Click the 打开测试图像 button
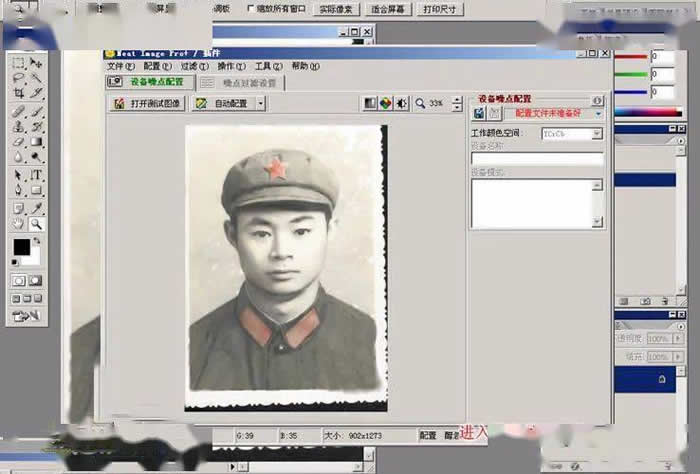Image resolution: width=700 pixels, height=474 pixels. 147,103
